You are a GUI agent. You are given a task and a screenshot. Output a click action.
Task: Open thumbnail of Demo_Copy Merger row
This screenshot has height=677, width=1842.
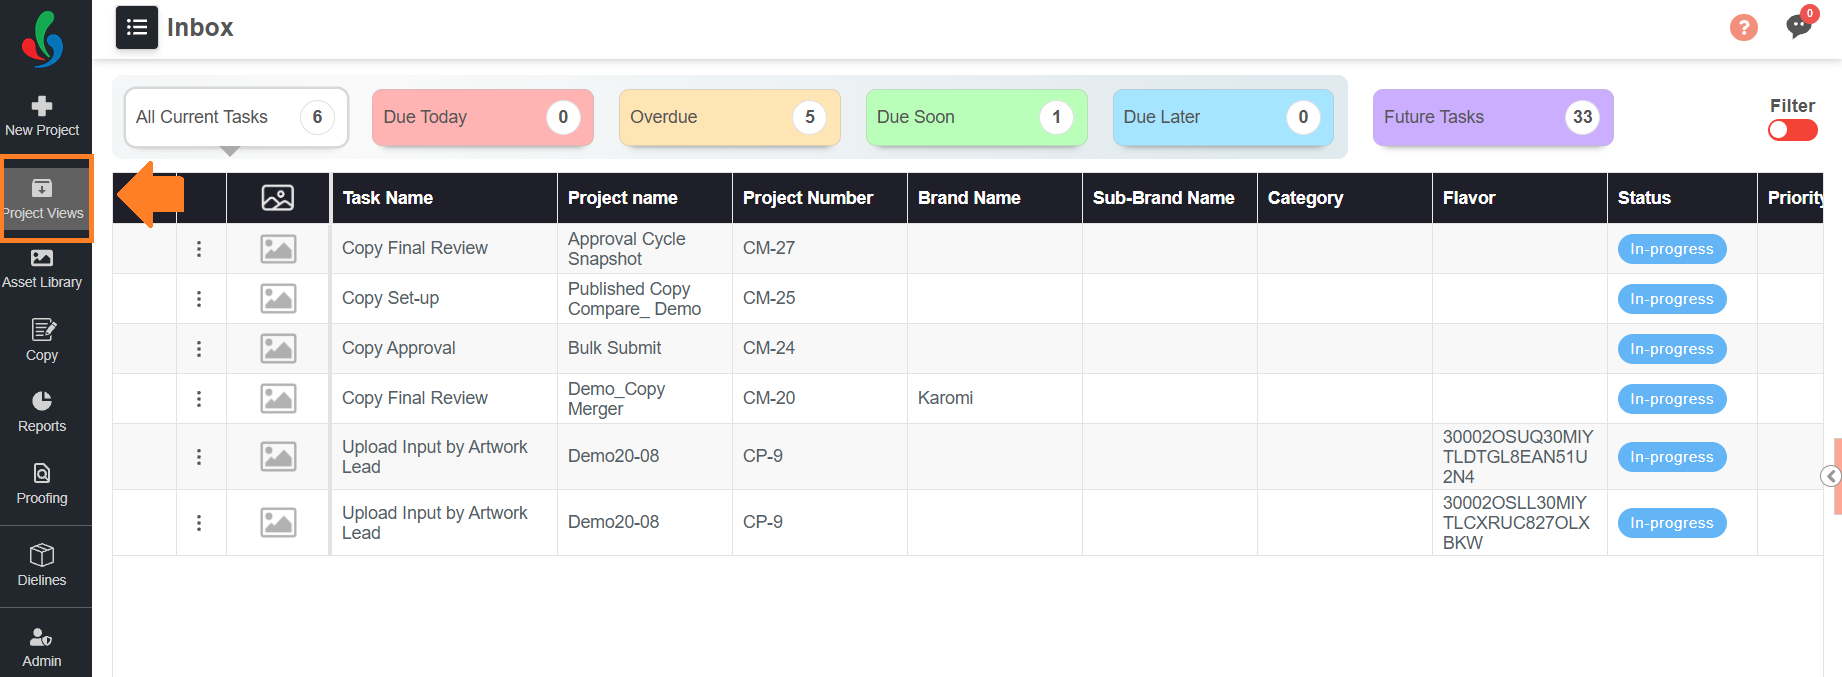pyautogui.click(x=278, y=398)
